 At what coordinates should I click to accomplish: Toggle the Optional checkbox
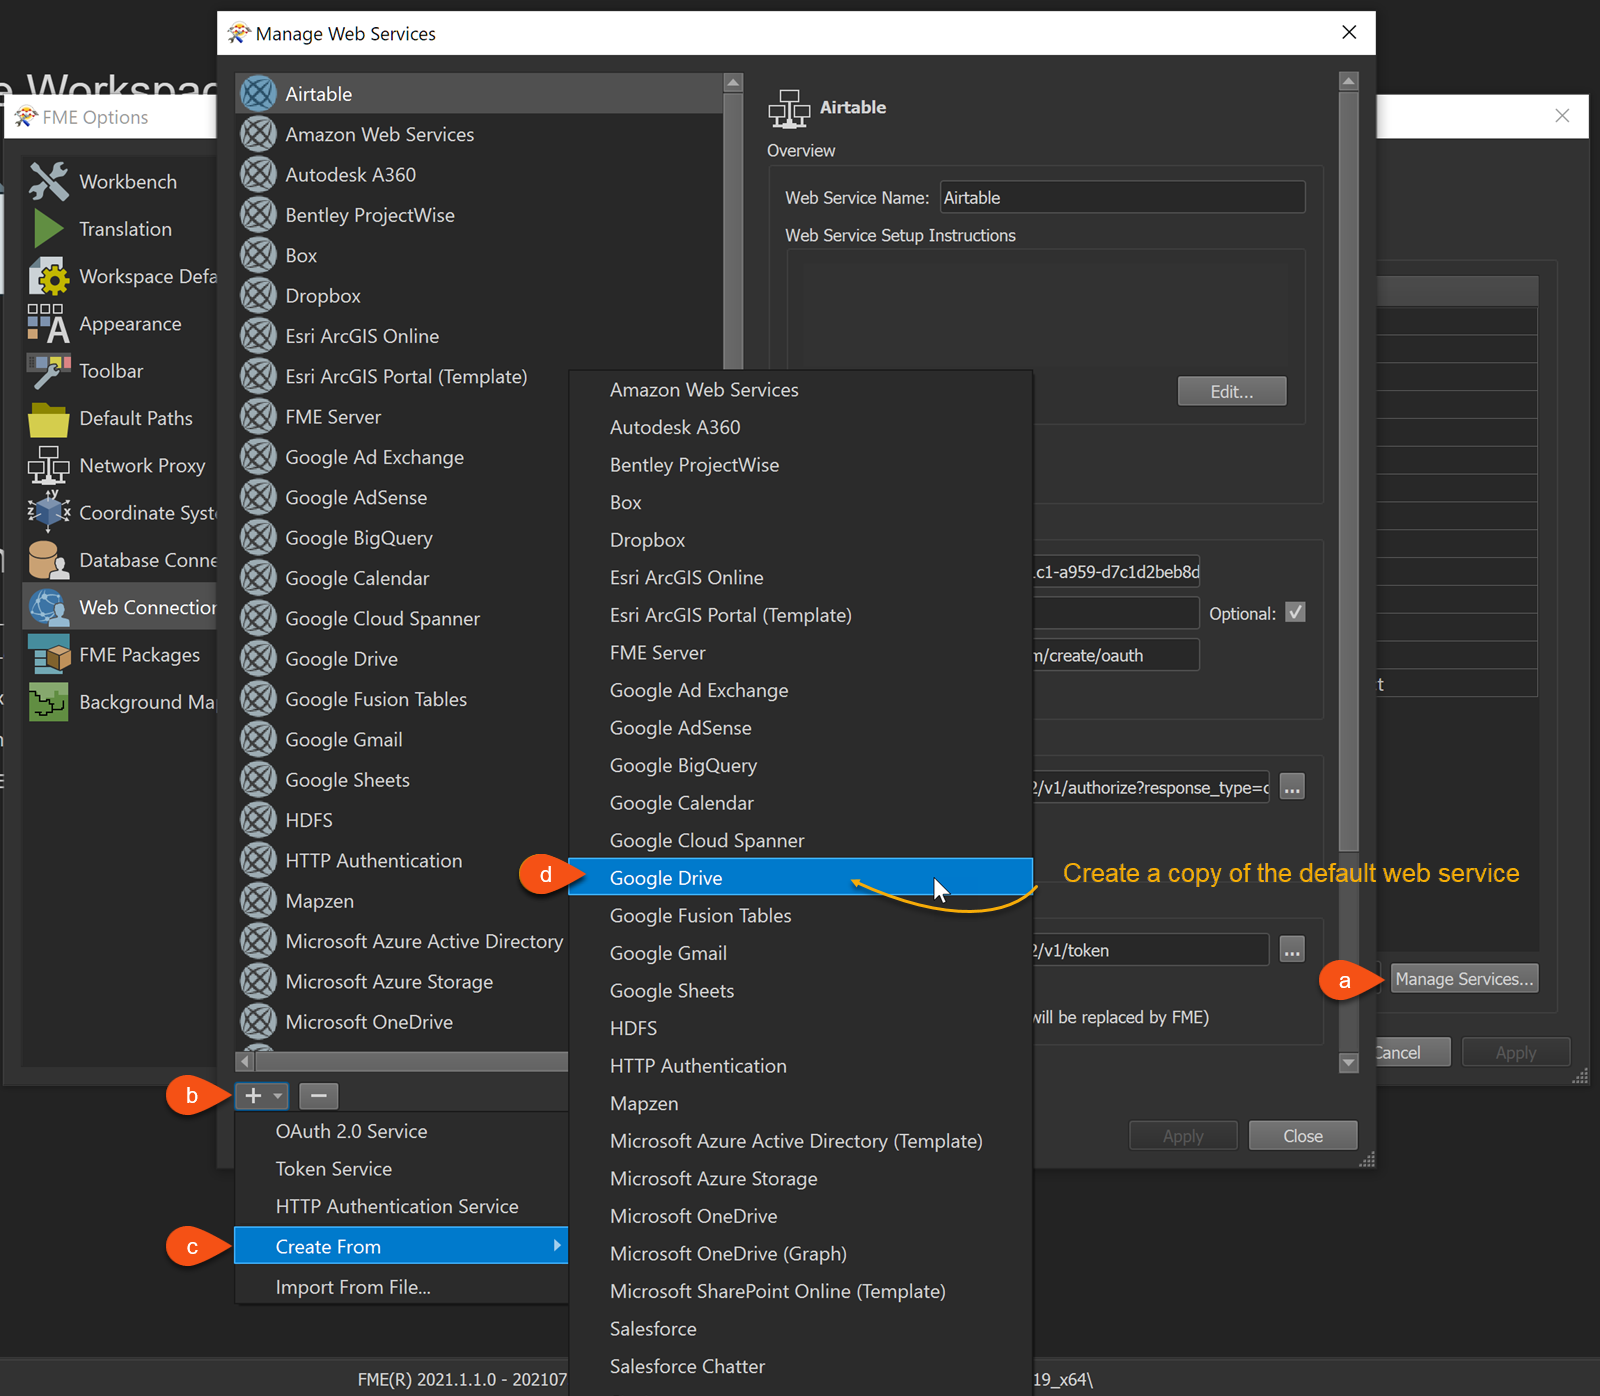click(1295, 613)
